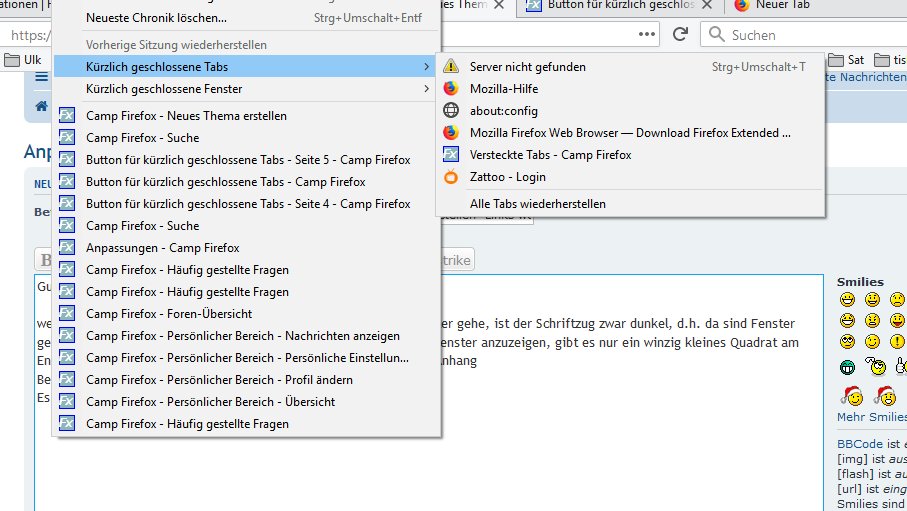Open history entry Camp Firefox - Foren-Übersicht
Image resolution: width=907 pixels, height=511 pixels.
pos(247,314)
